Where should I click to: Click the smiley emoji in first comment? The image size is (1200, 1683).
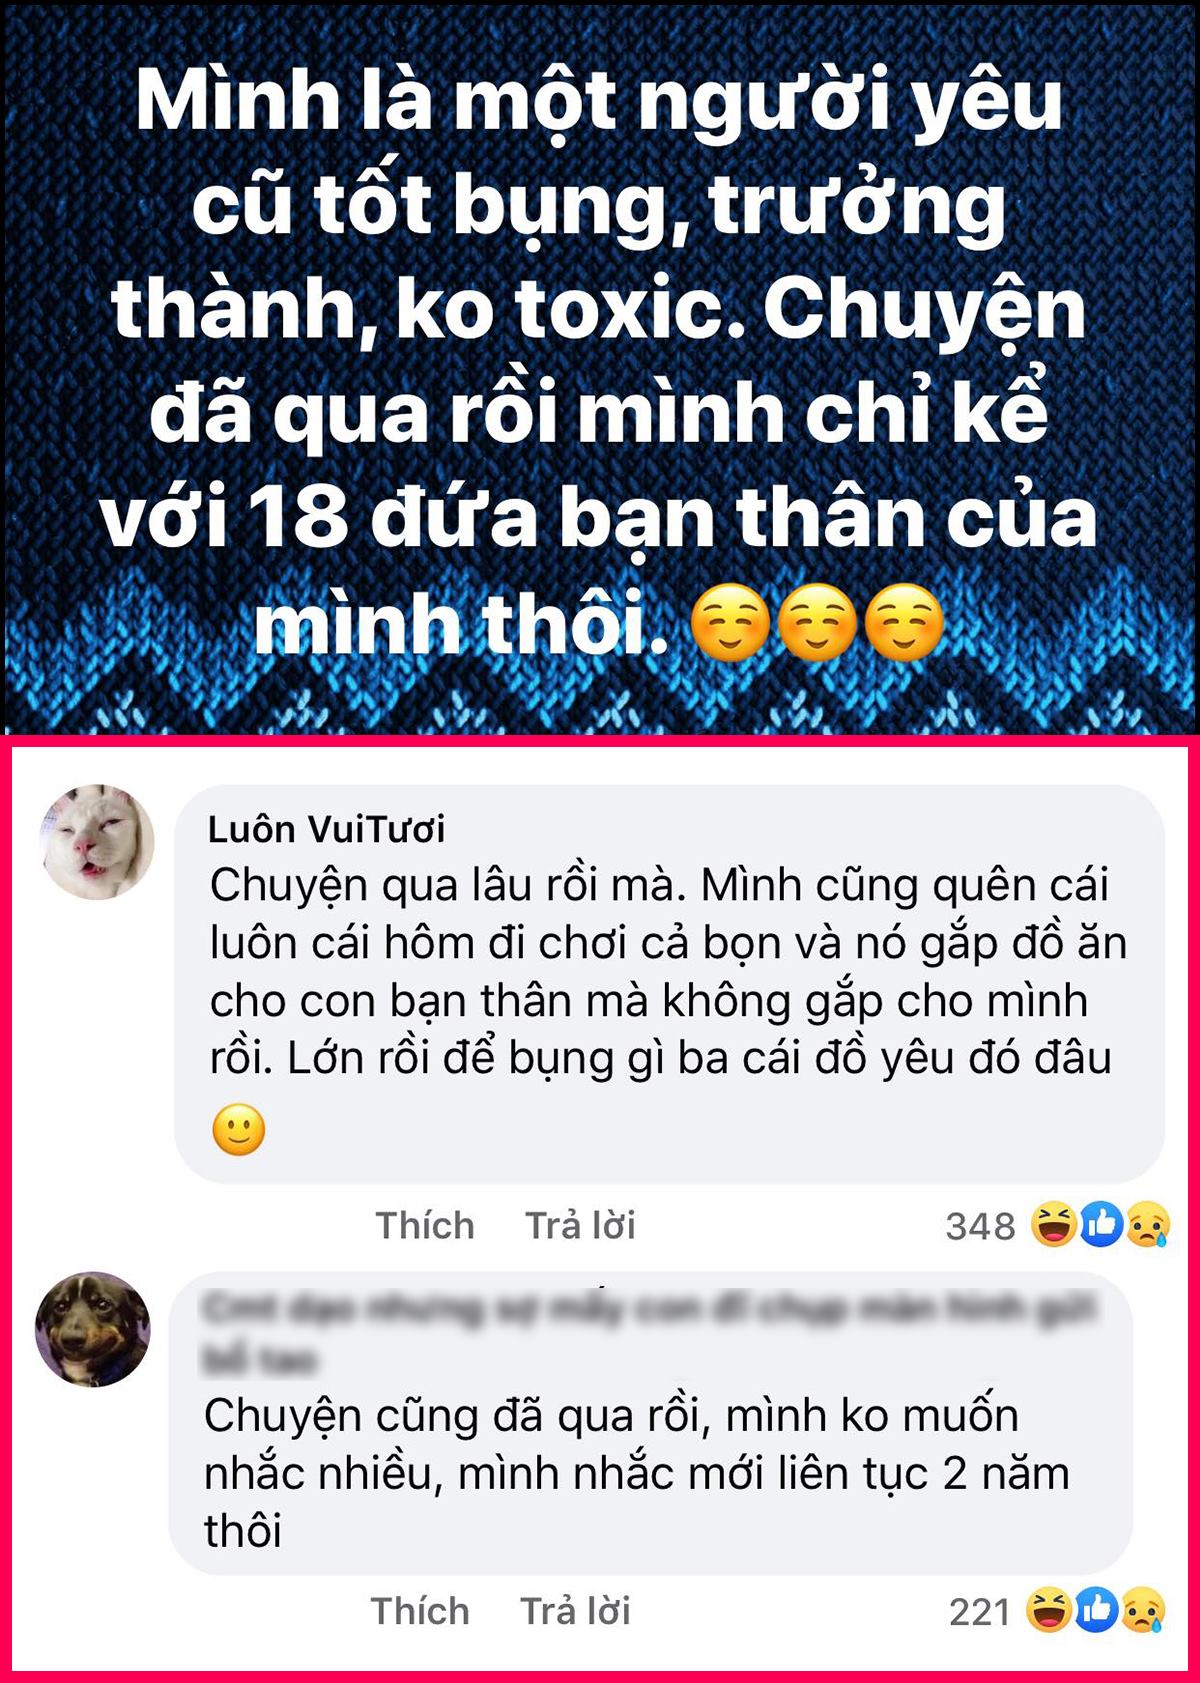(239, 1130)
